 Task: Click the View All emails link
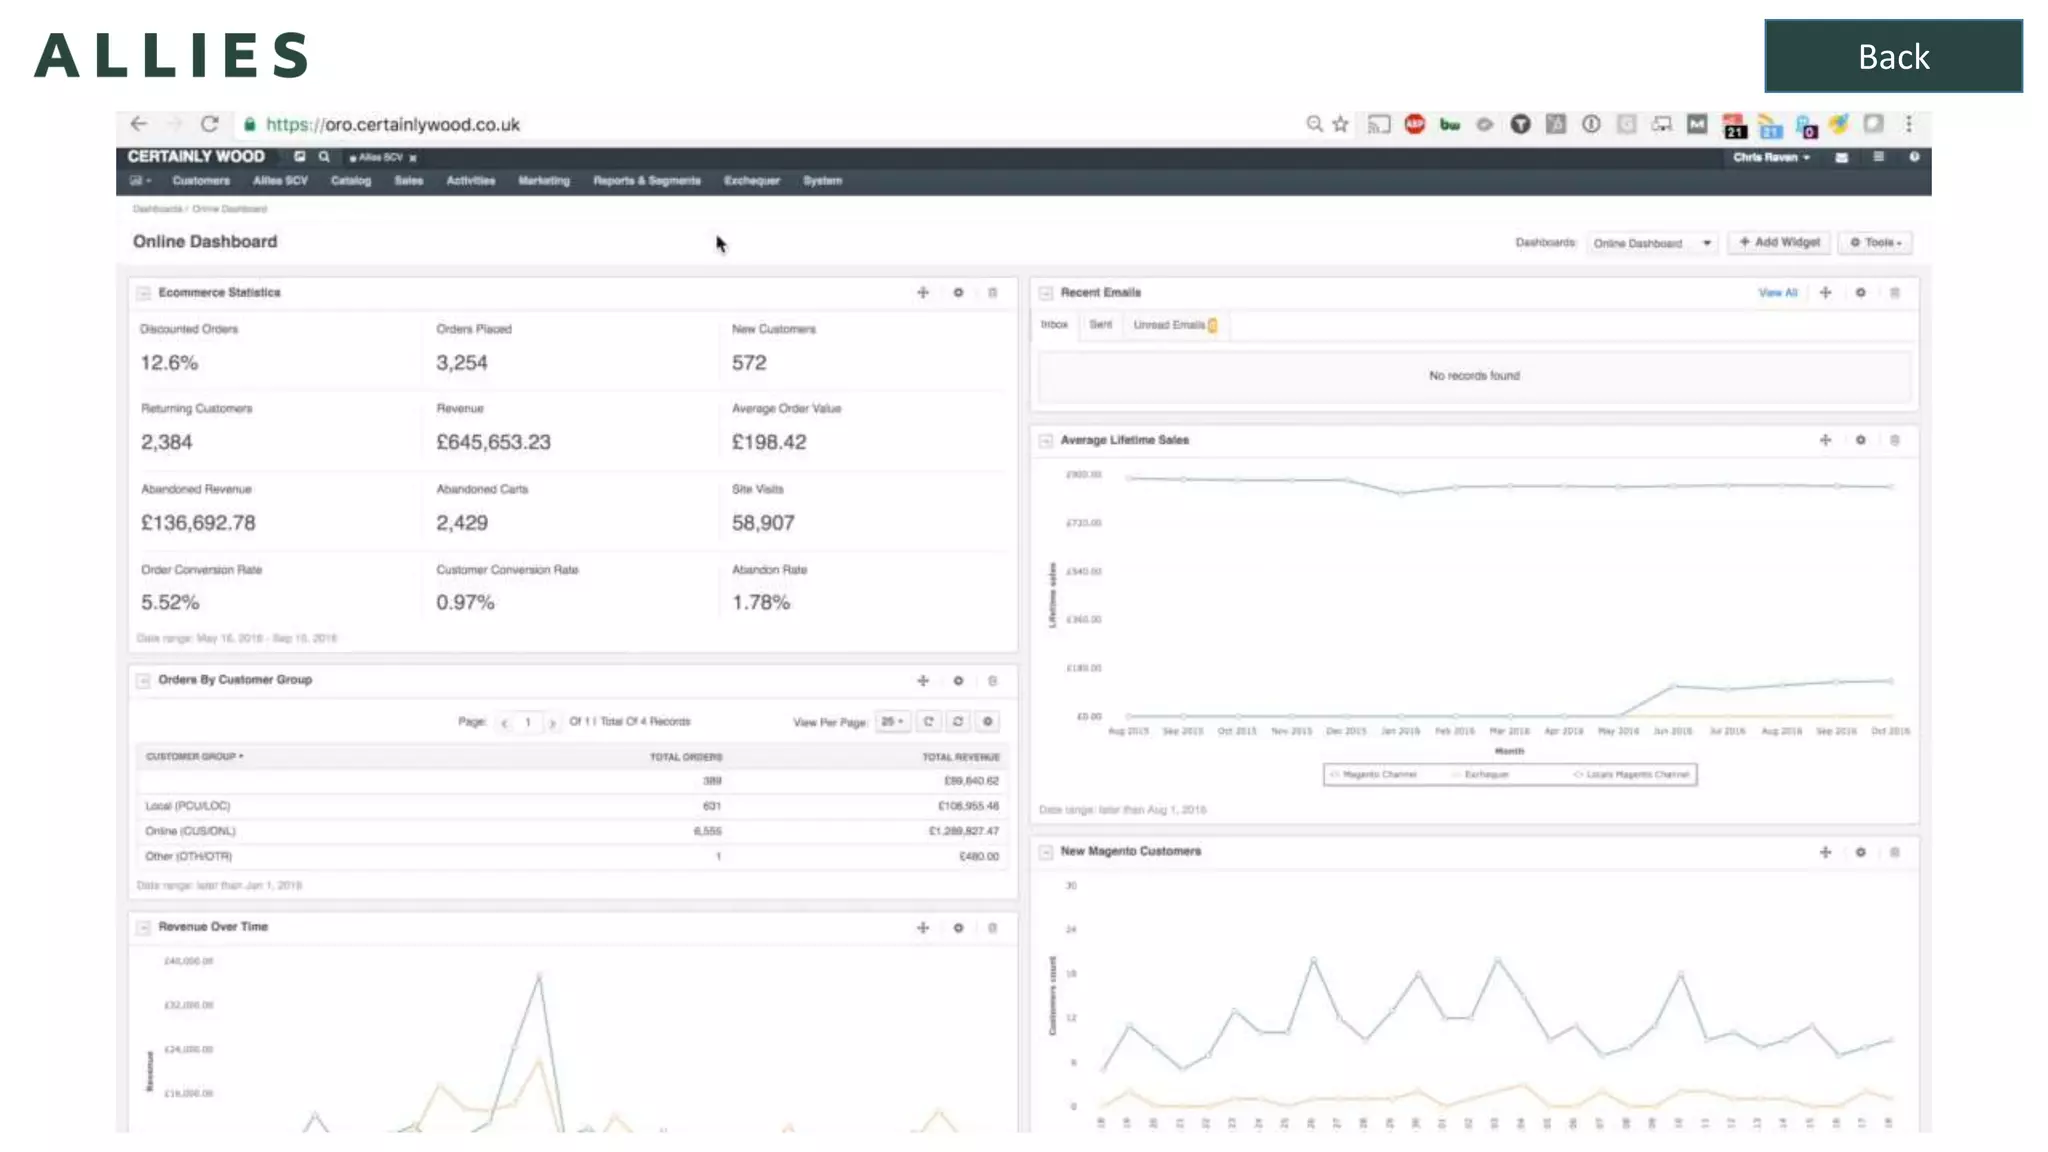coord(1777,293)
